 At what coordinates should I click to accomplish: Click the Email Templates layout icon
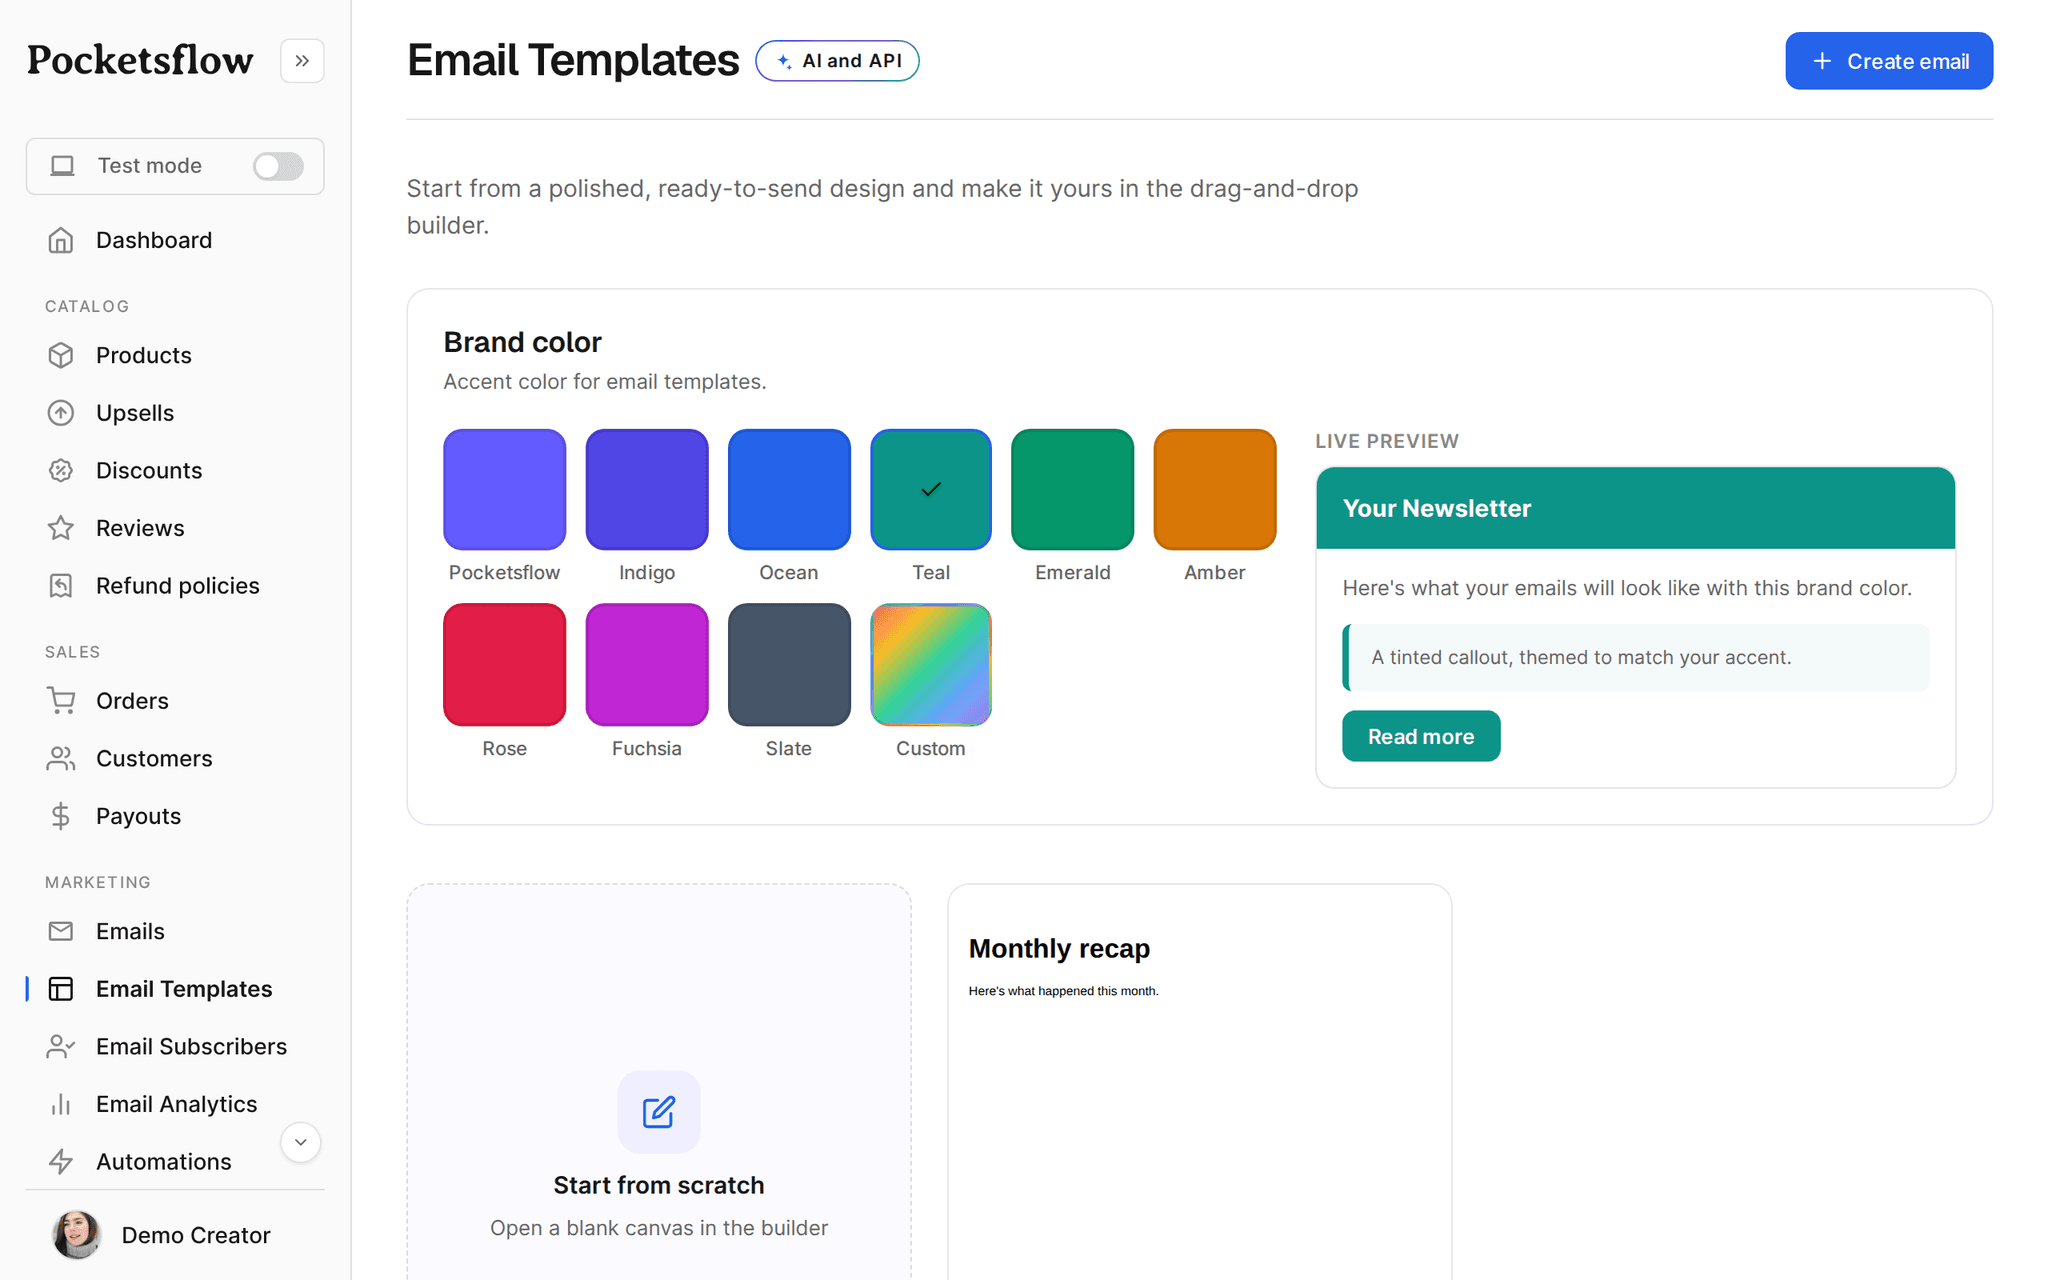click(61, 989)
